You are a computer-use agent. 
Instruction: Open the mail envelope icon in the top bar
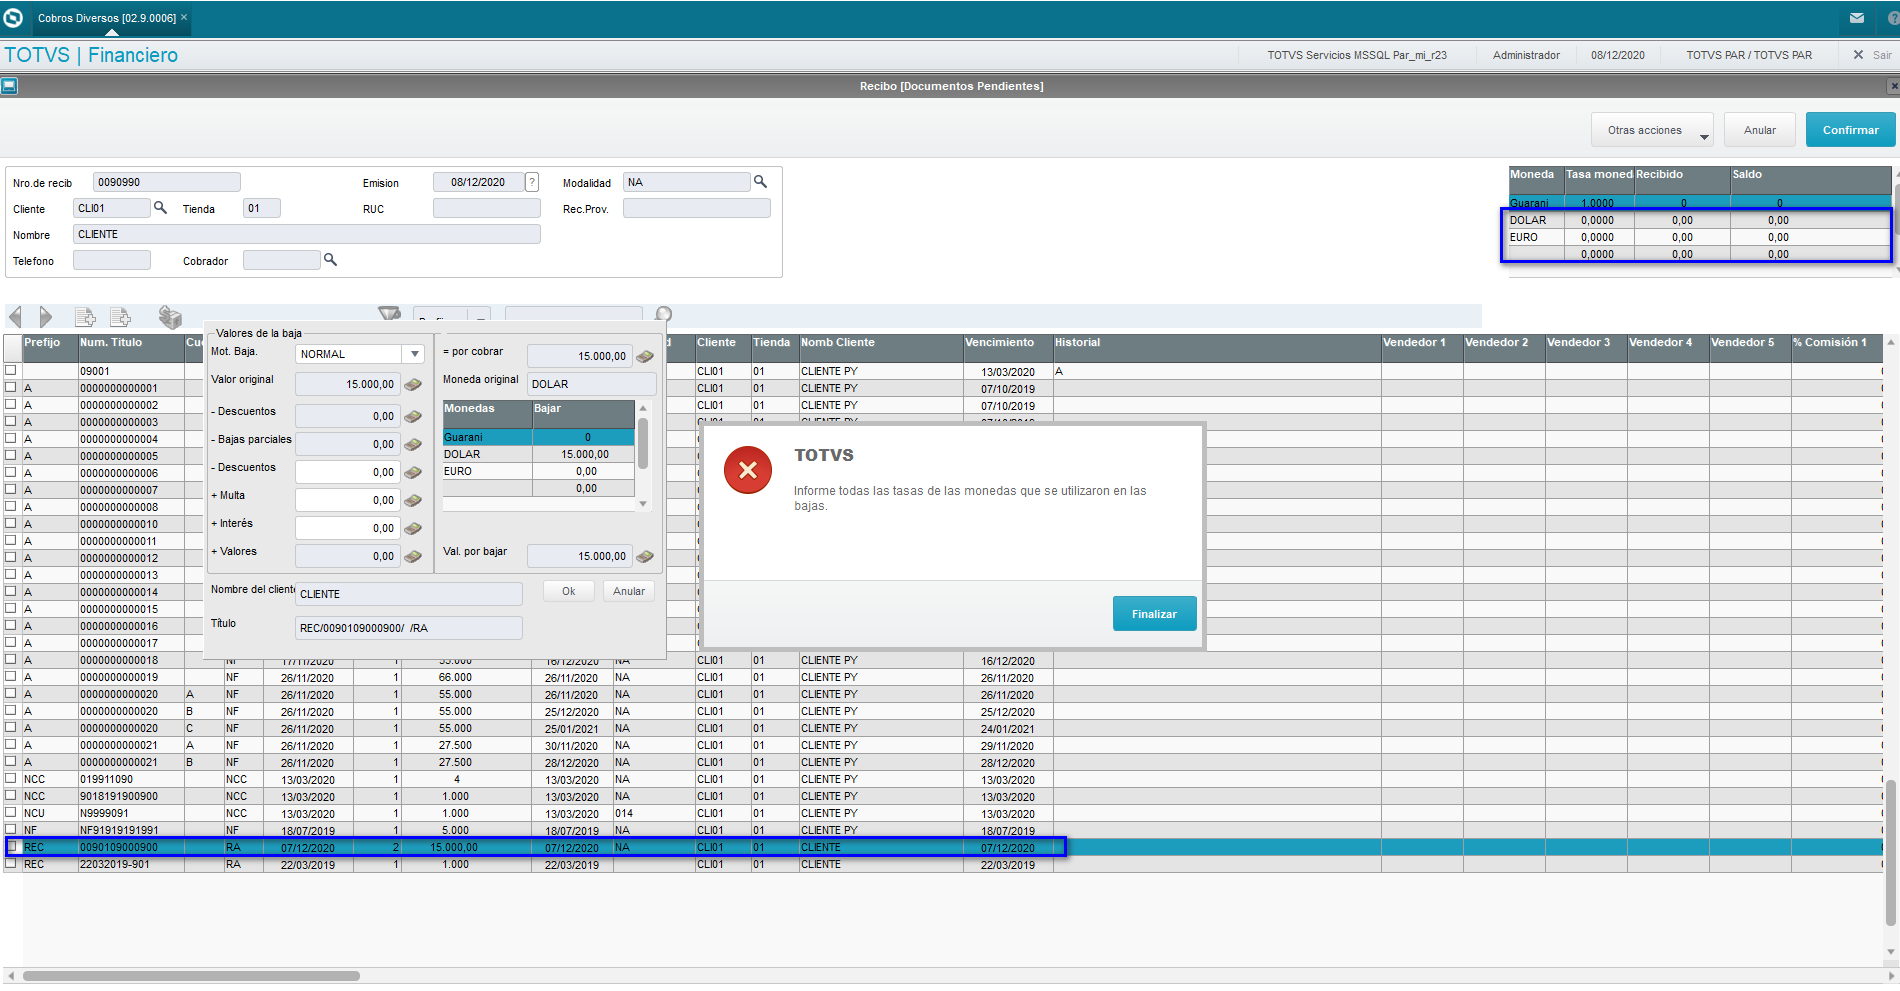pos(1857,18)
